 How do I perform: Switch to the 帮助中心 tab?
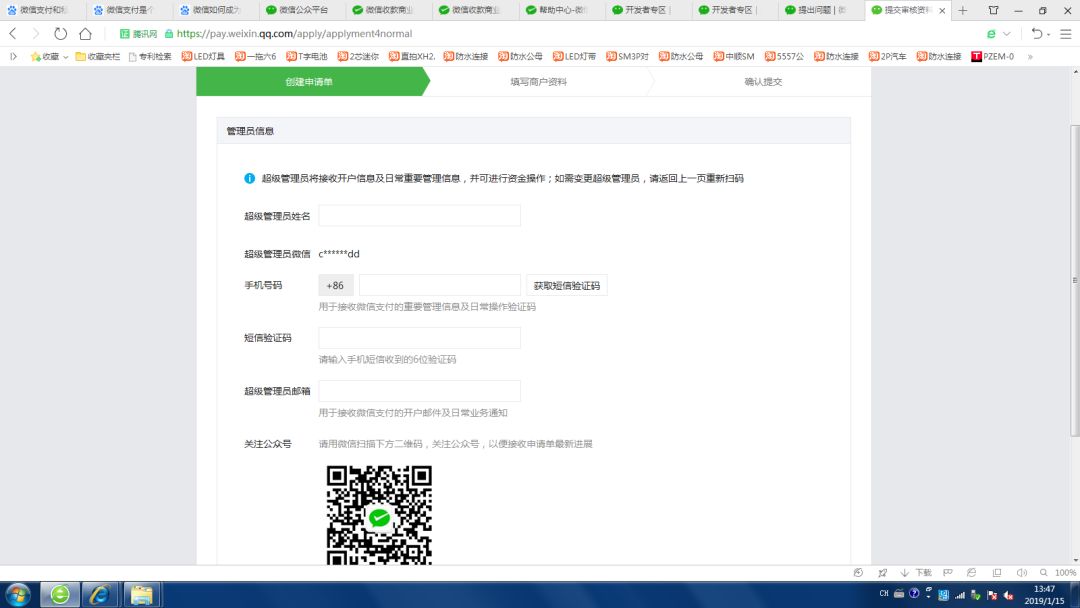click(563, 10)
